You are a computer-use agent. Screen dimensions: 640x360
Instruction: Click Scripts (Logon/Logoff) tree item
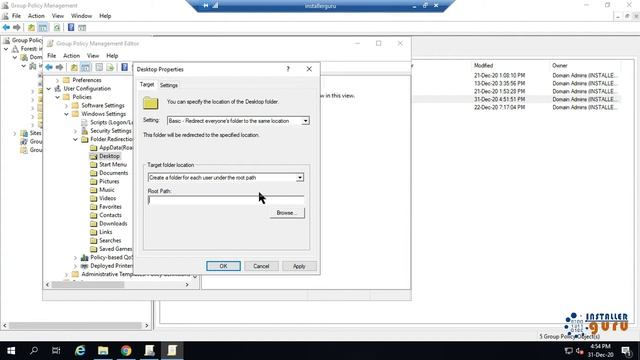coord(111,122)
